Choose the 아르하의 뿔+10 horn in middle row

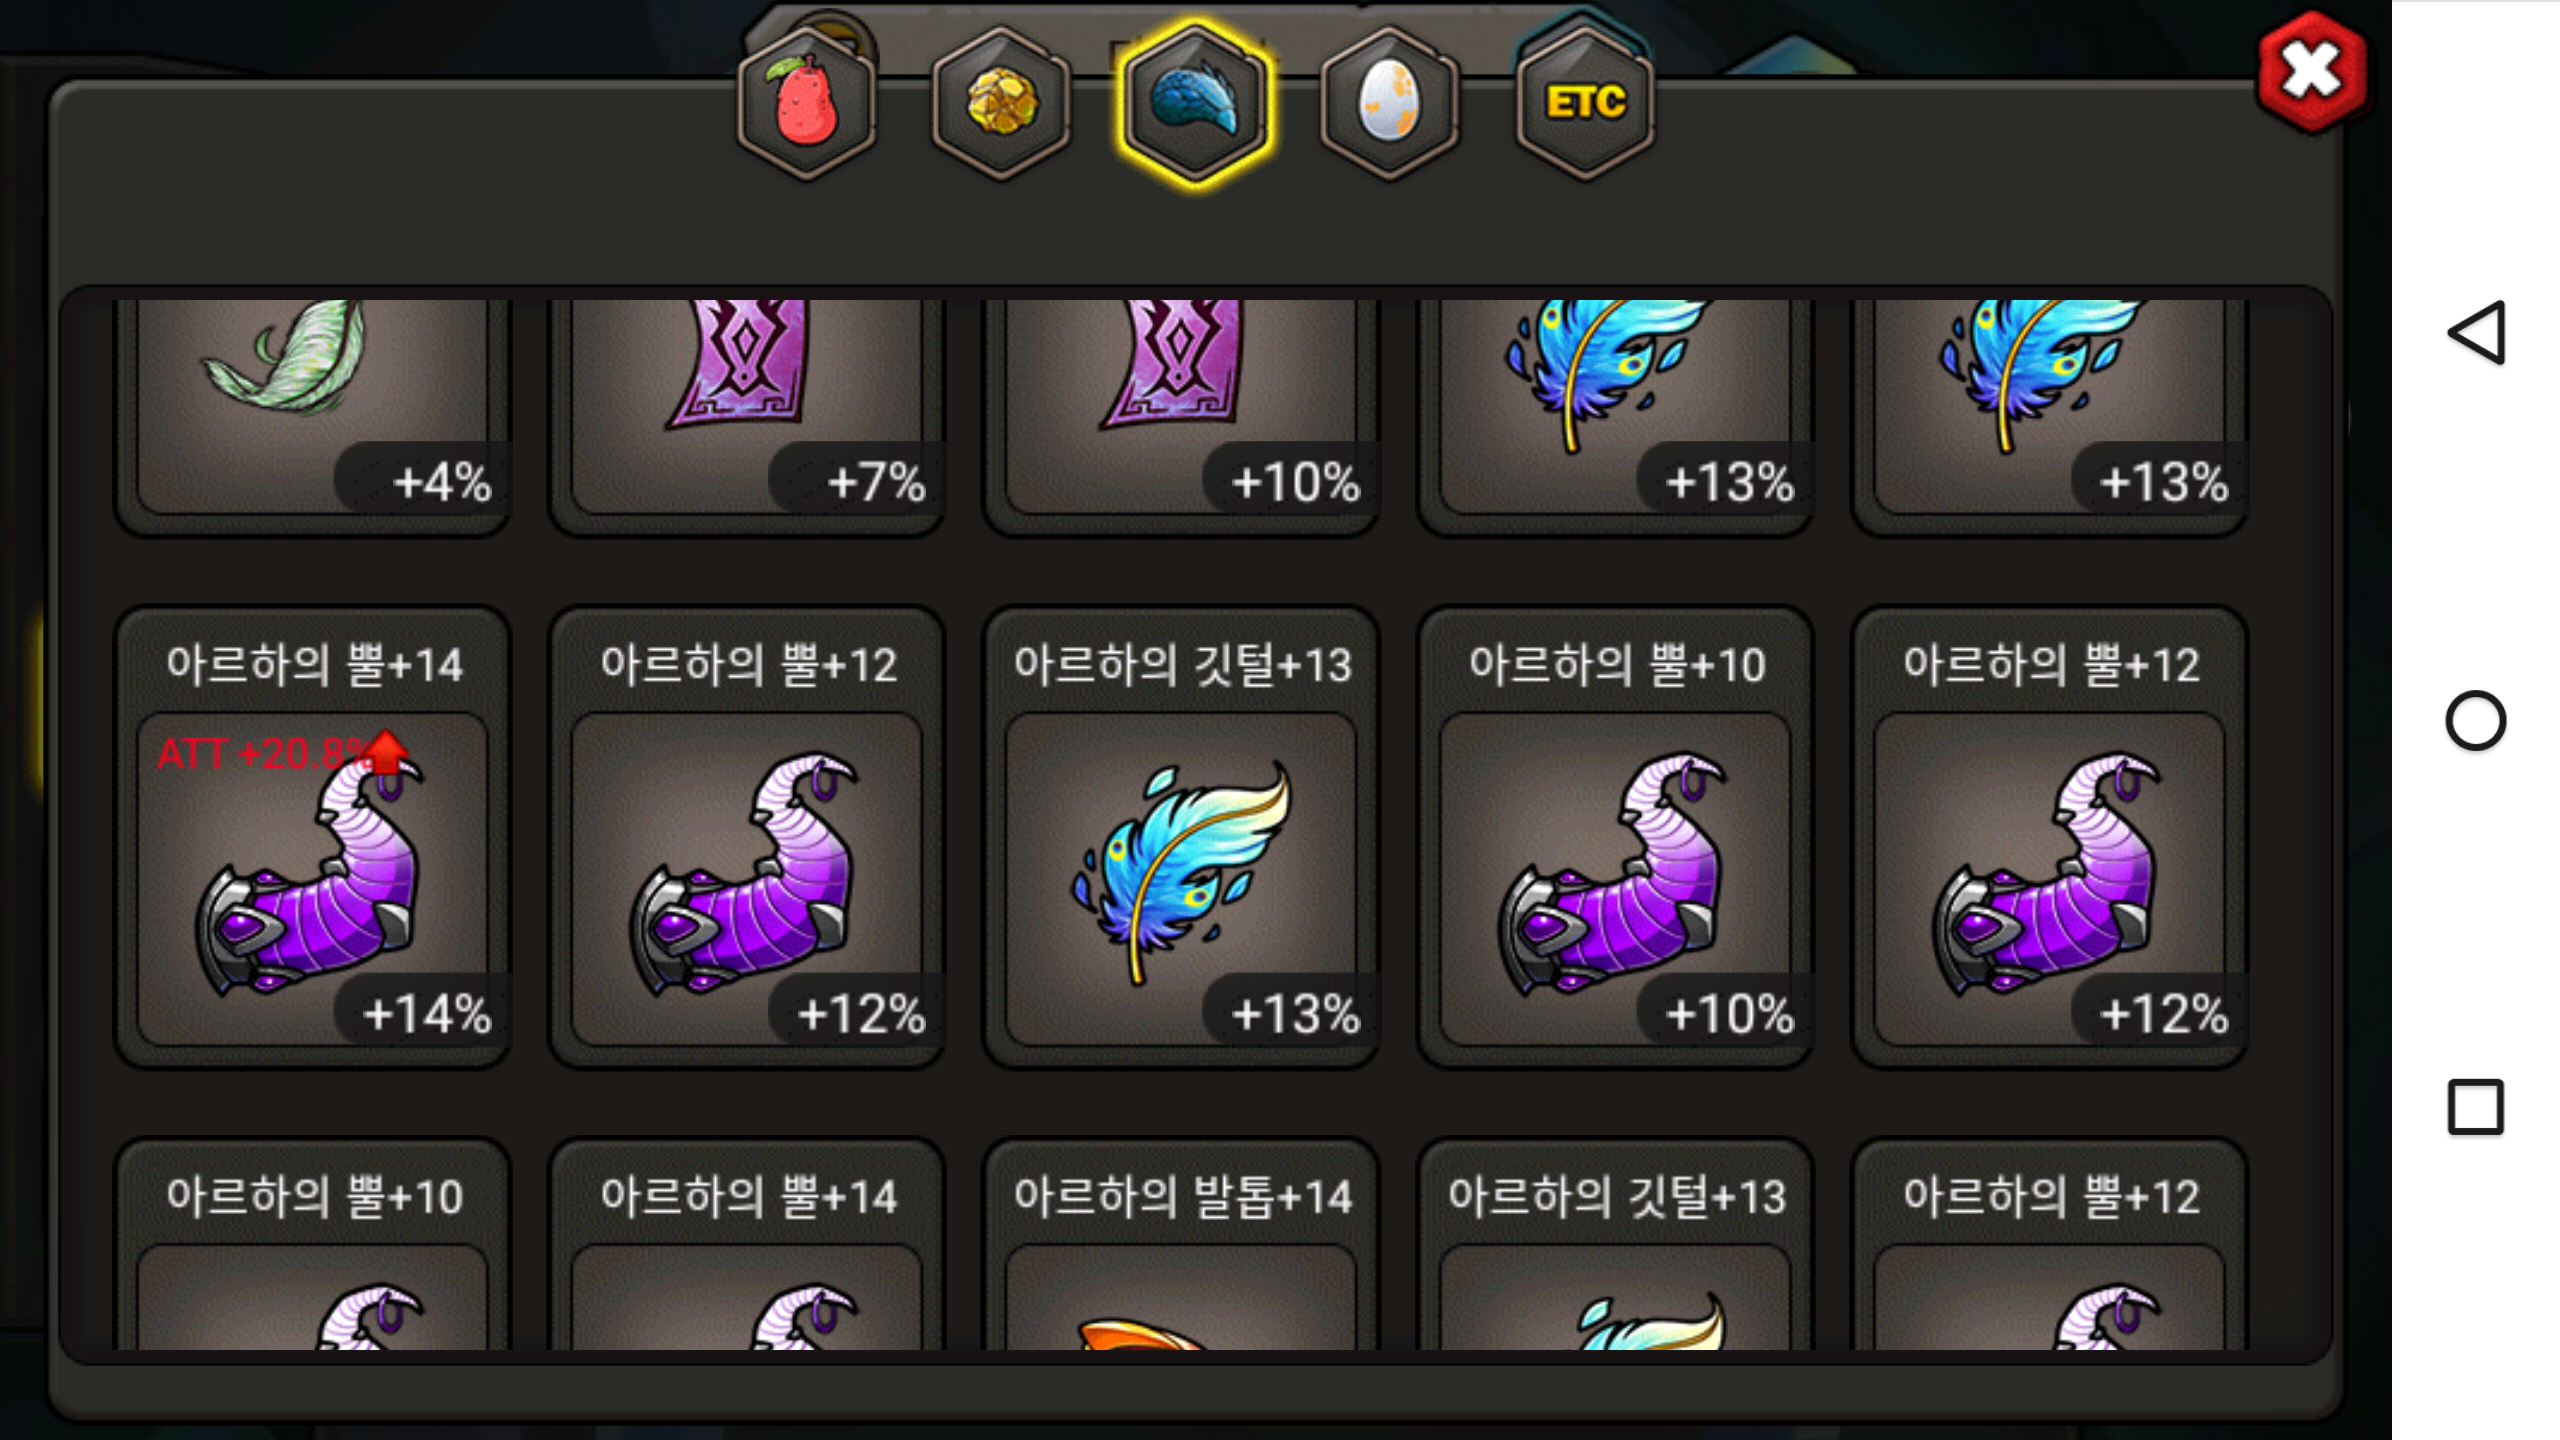pos(1615,838)
